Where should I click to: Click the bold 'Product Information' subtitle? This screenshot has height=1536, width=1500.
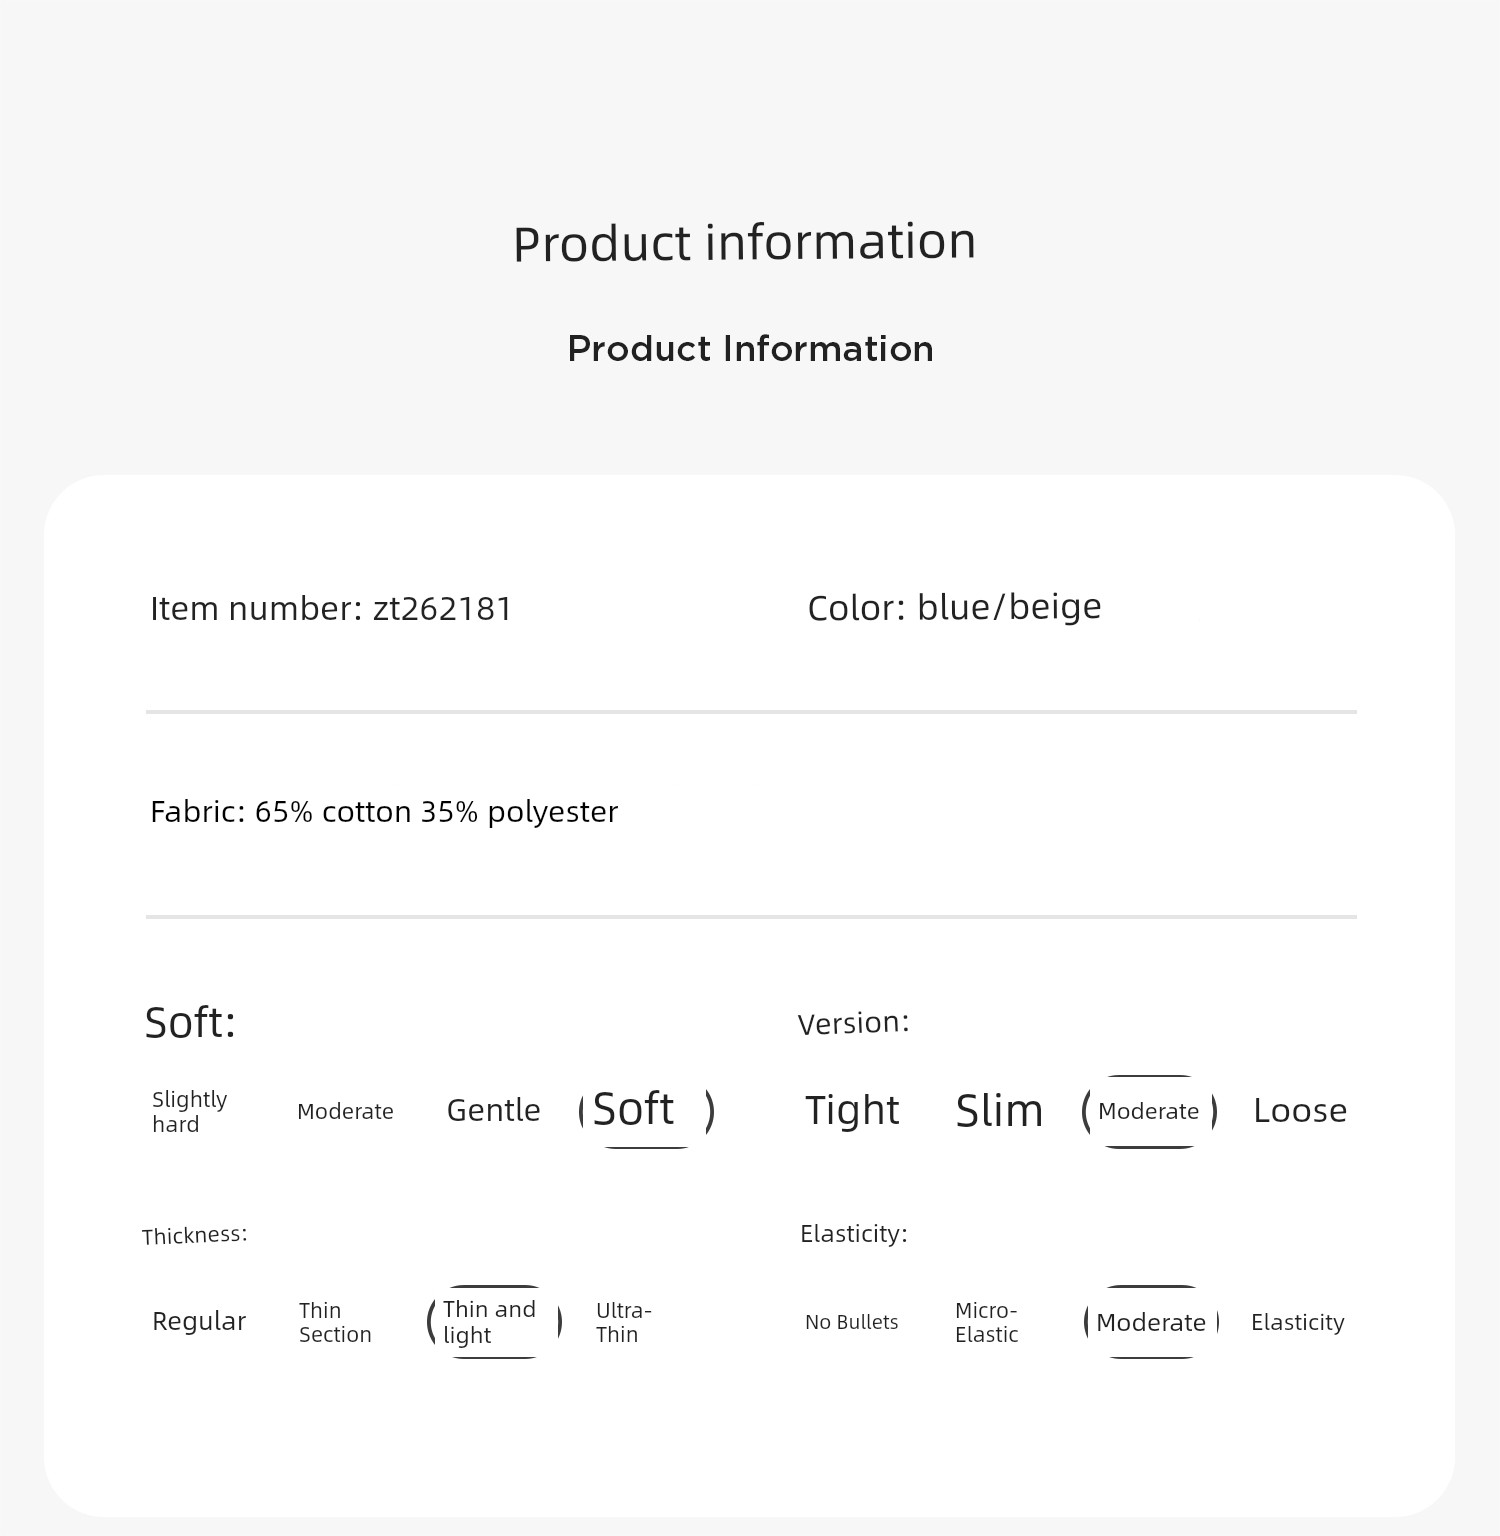pos(750,349)
